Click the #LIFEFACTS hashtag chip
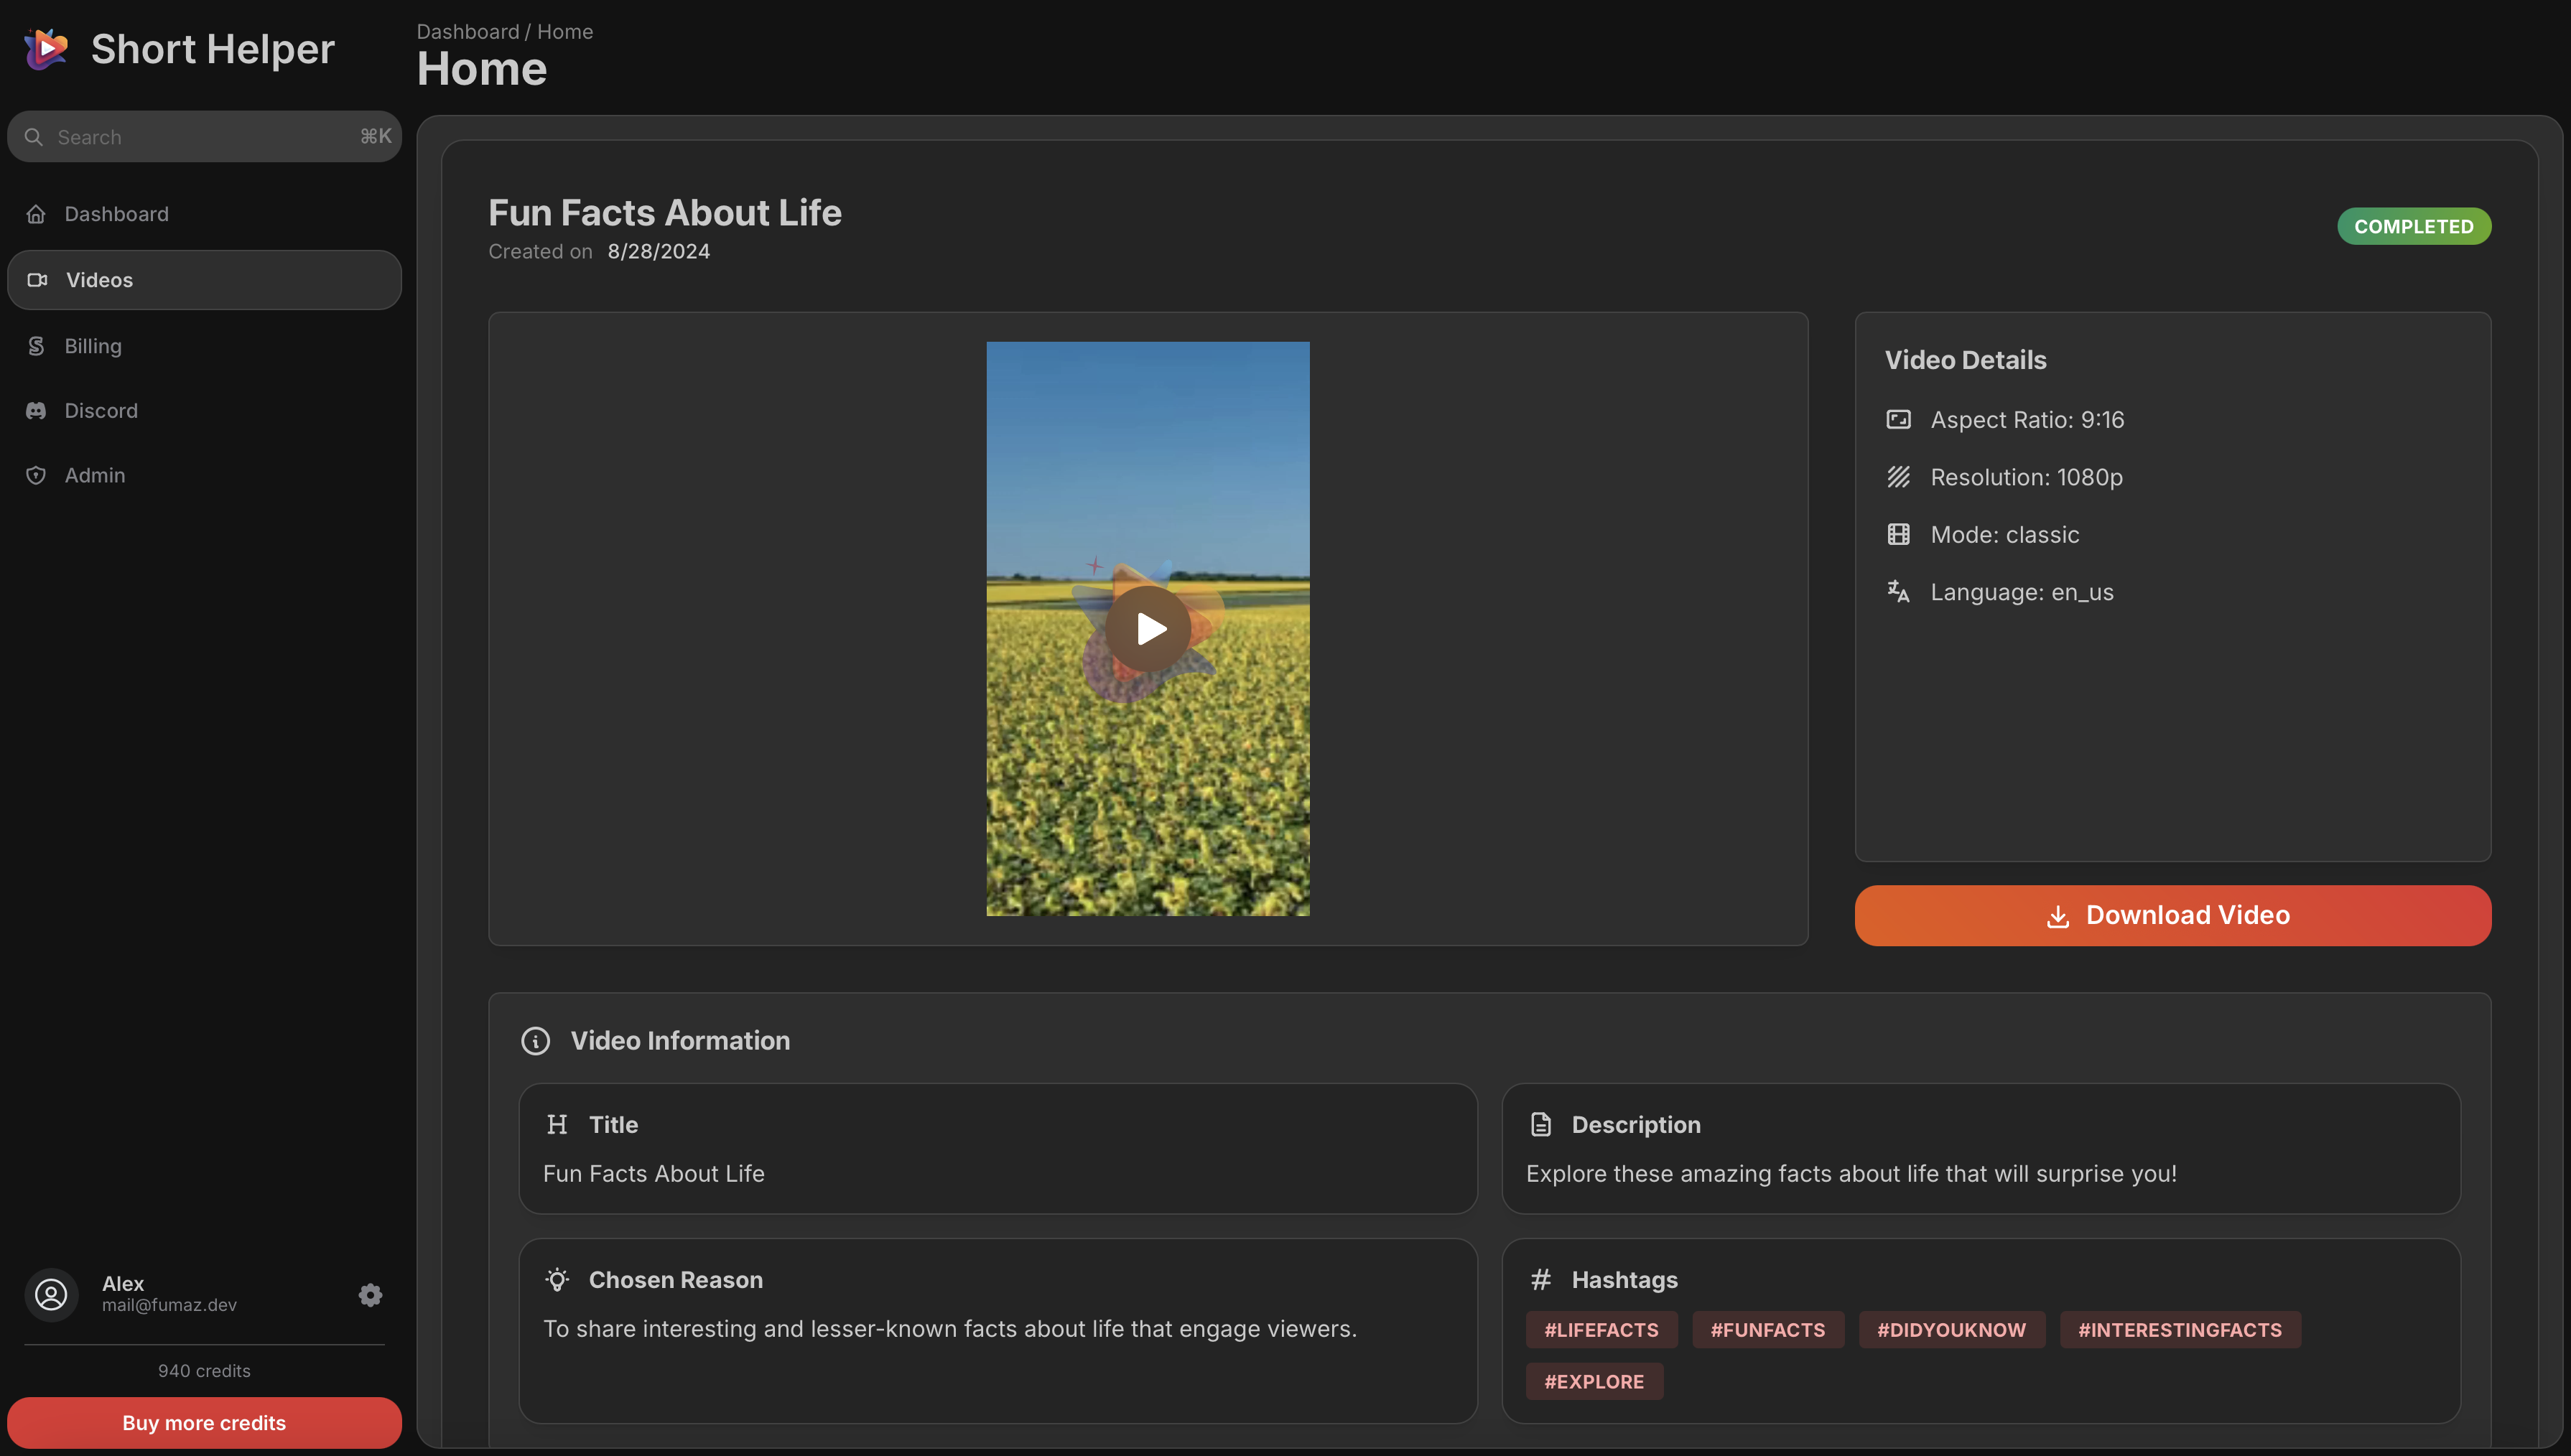 pos(1601,1330)
